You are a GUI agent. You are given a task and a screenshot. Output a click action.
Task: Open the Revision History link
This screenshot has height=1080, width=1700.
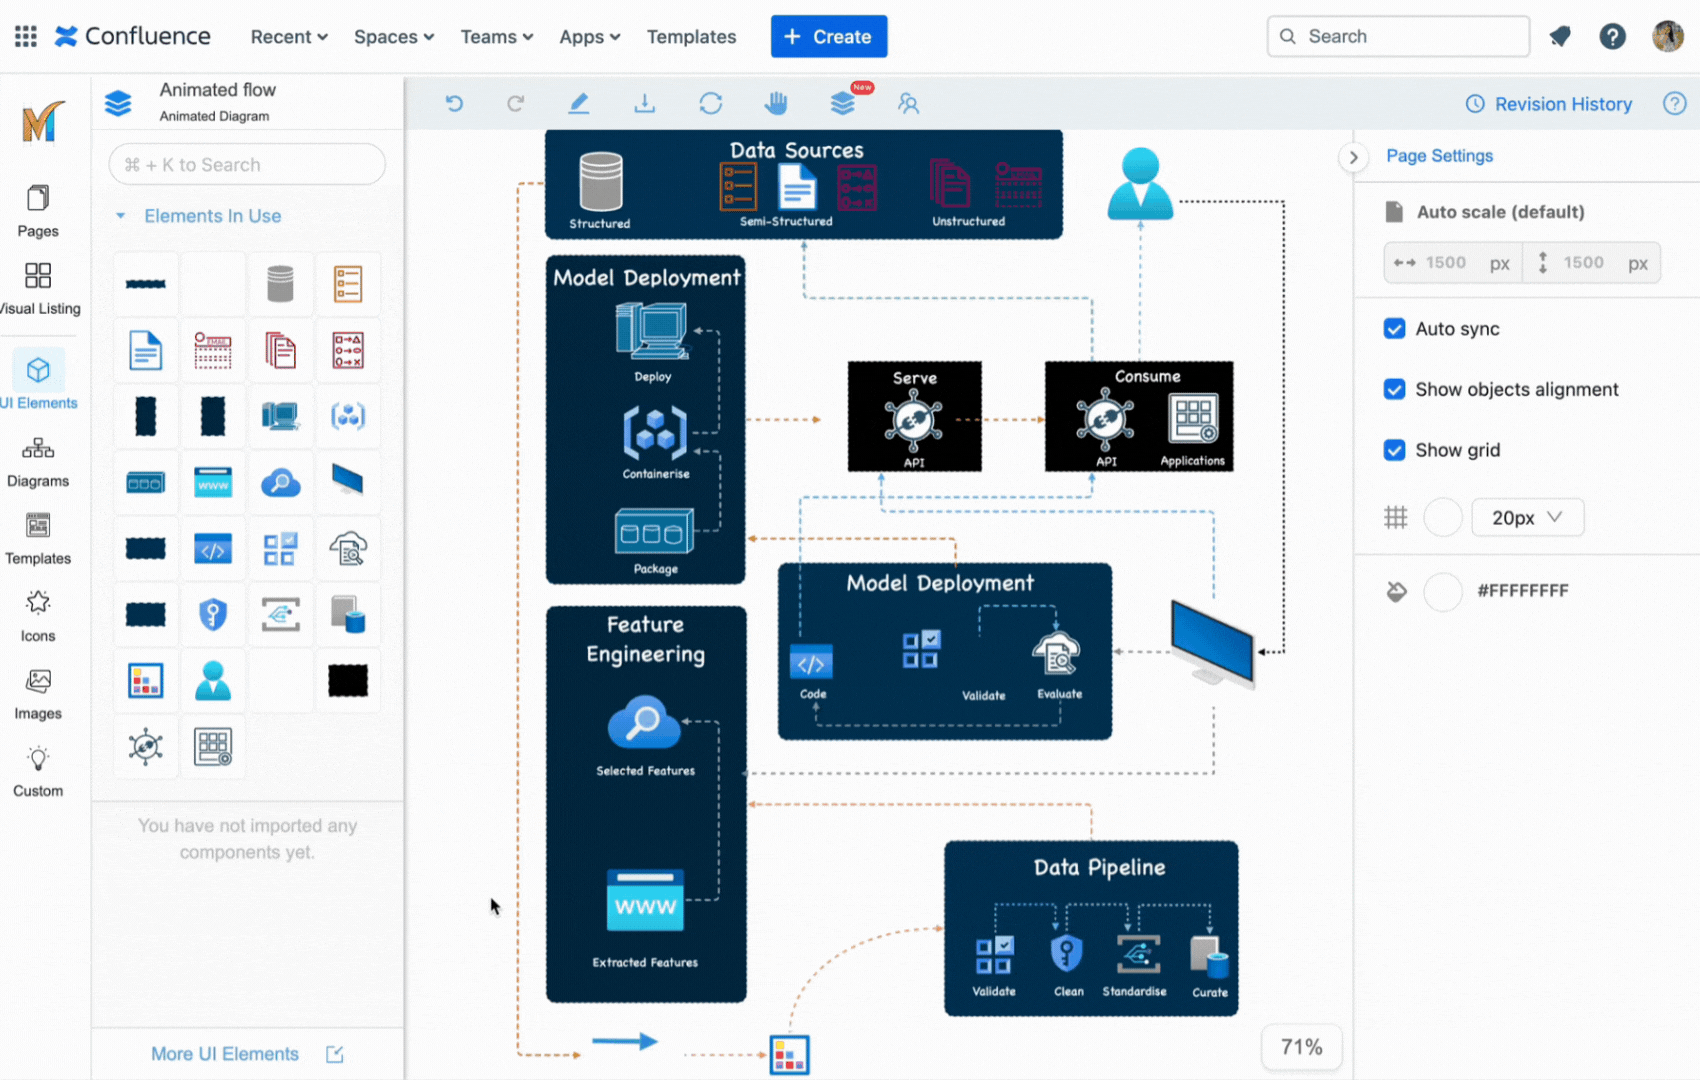[1549, 104]
